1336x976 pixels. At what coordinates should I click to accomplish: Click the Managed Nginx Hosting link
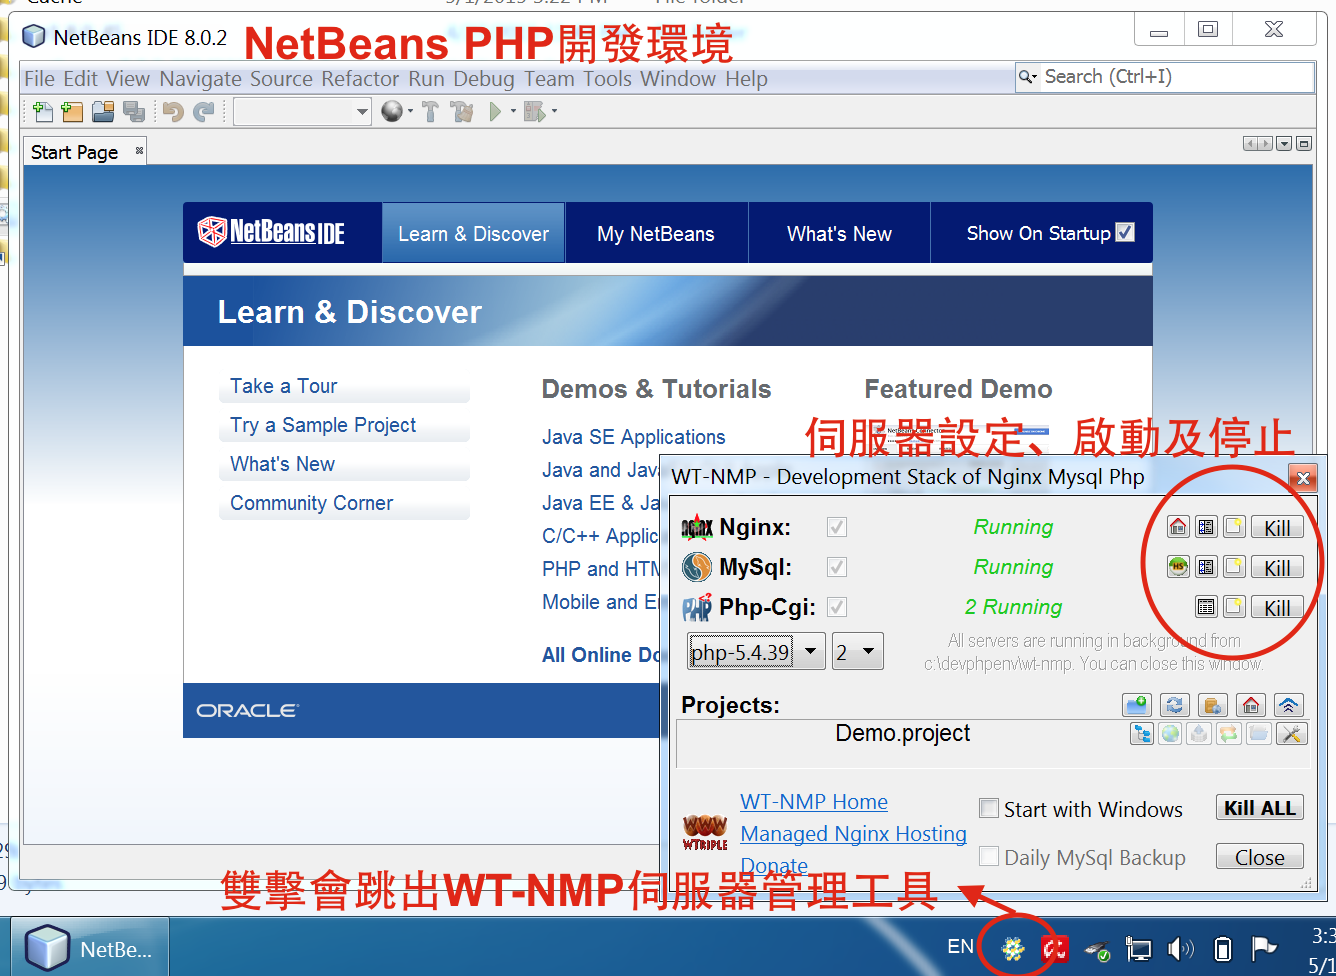pyautogui.click(x=853, y=834)
